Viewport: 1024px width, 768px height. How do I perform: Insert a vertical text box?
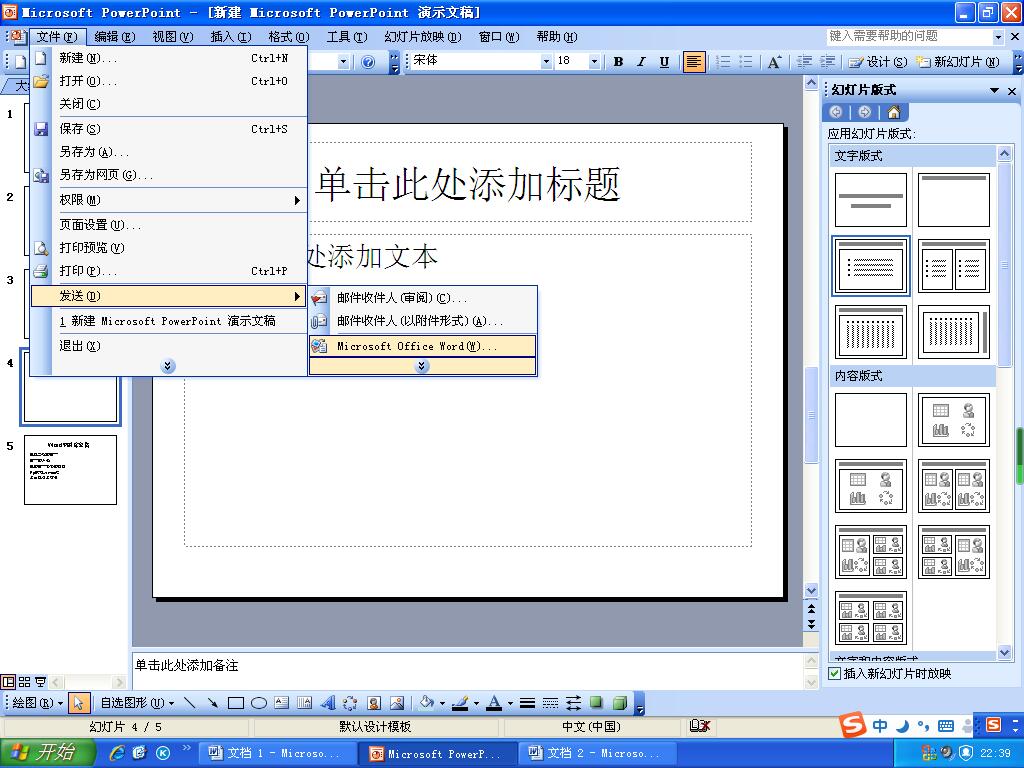click(304, 703)
